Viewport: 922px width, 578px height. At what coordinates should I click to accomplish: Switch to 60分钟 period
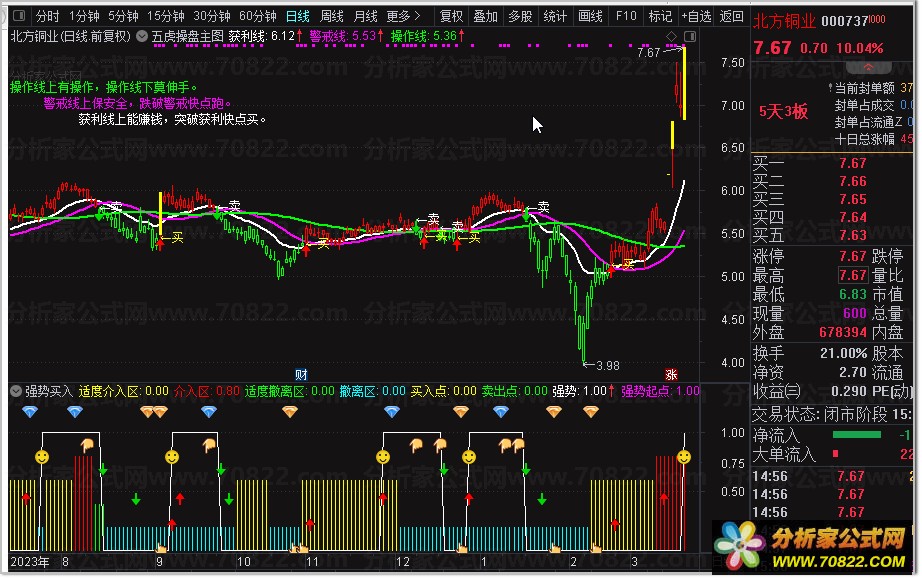(258, 16)
